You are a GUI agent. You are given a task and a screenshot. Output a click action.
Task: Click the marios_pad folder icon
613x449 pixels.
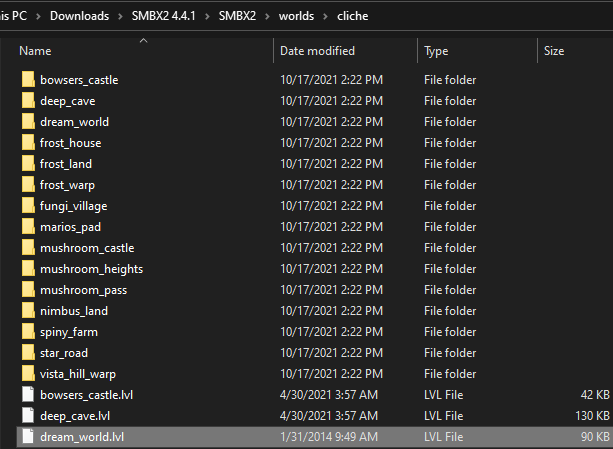pyautogui.click(x=28, y=227)
